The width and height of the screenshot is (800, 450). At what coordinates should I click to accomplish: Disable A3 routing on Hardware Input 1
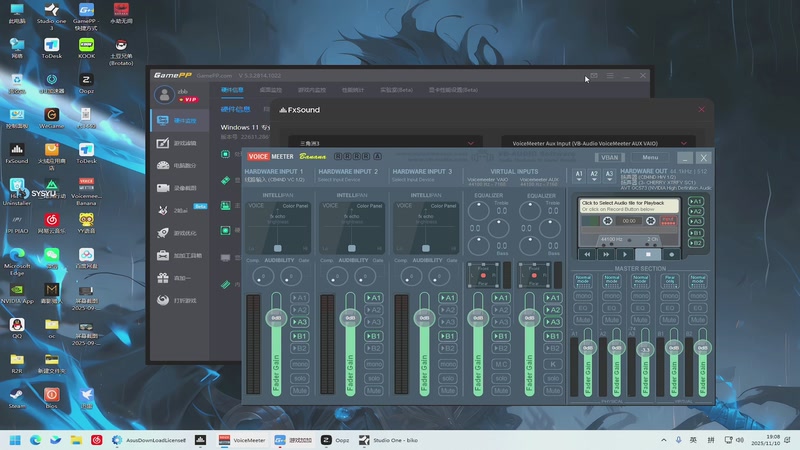[x=299, y=322]
